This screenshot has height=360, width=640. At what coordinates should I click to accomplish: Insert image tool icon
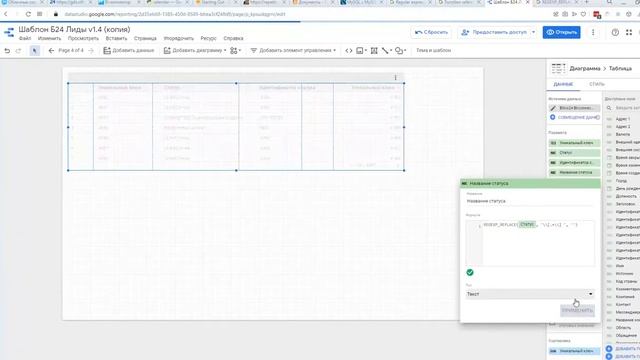[x=361, y=51]
